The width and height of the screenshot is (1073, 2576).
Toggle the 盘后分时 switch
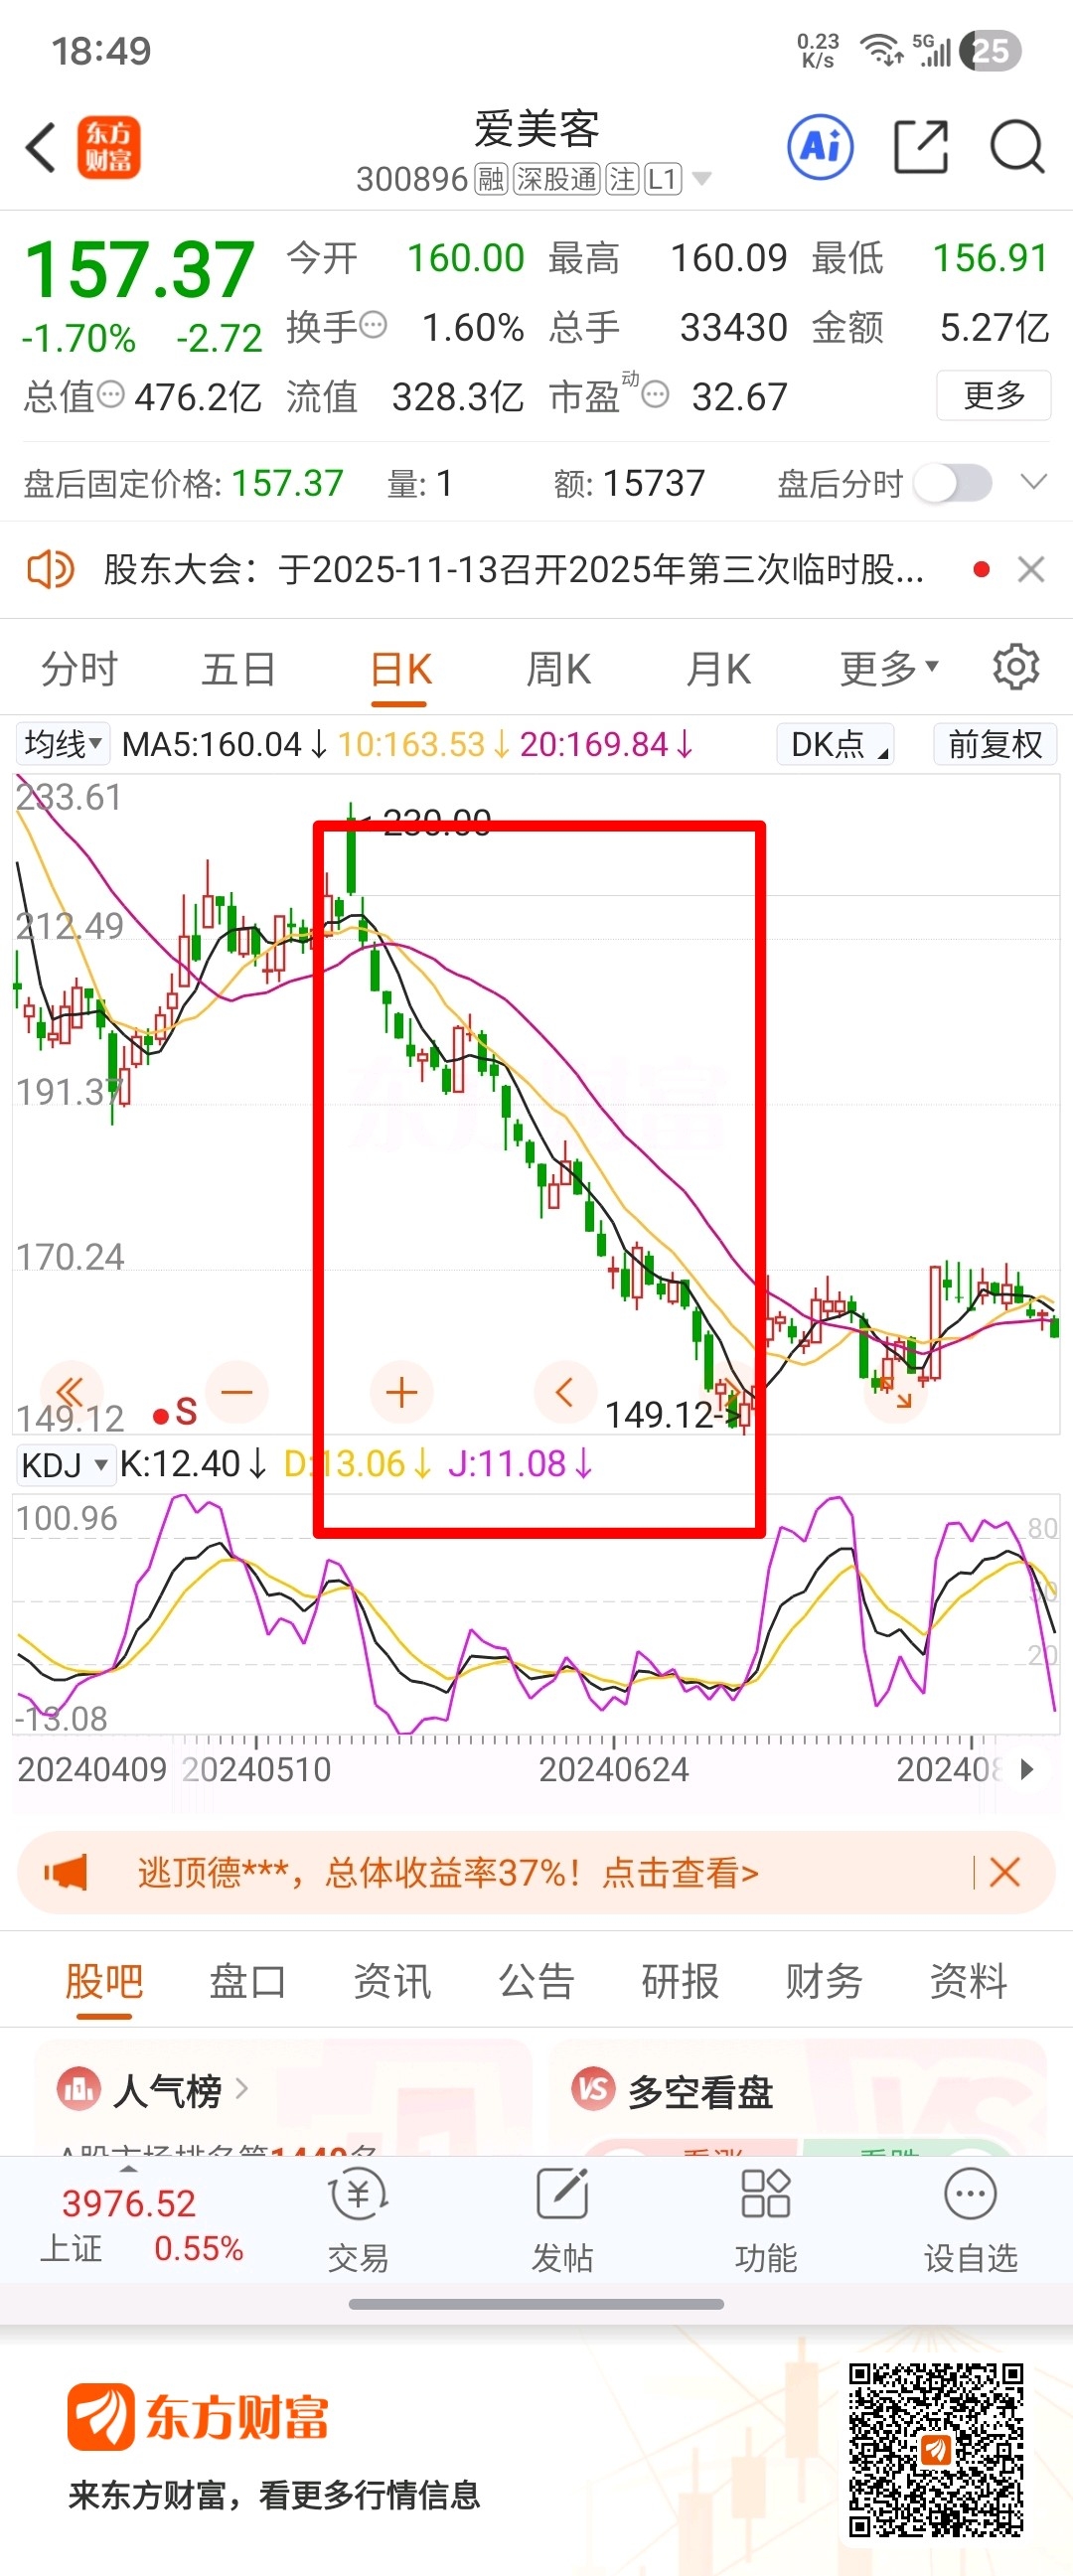click(x=954, y=483)
